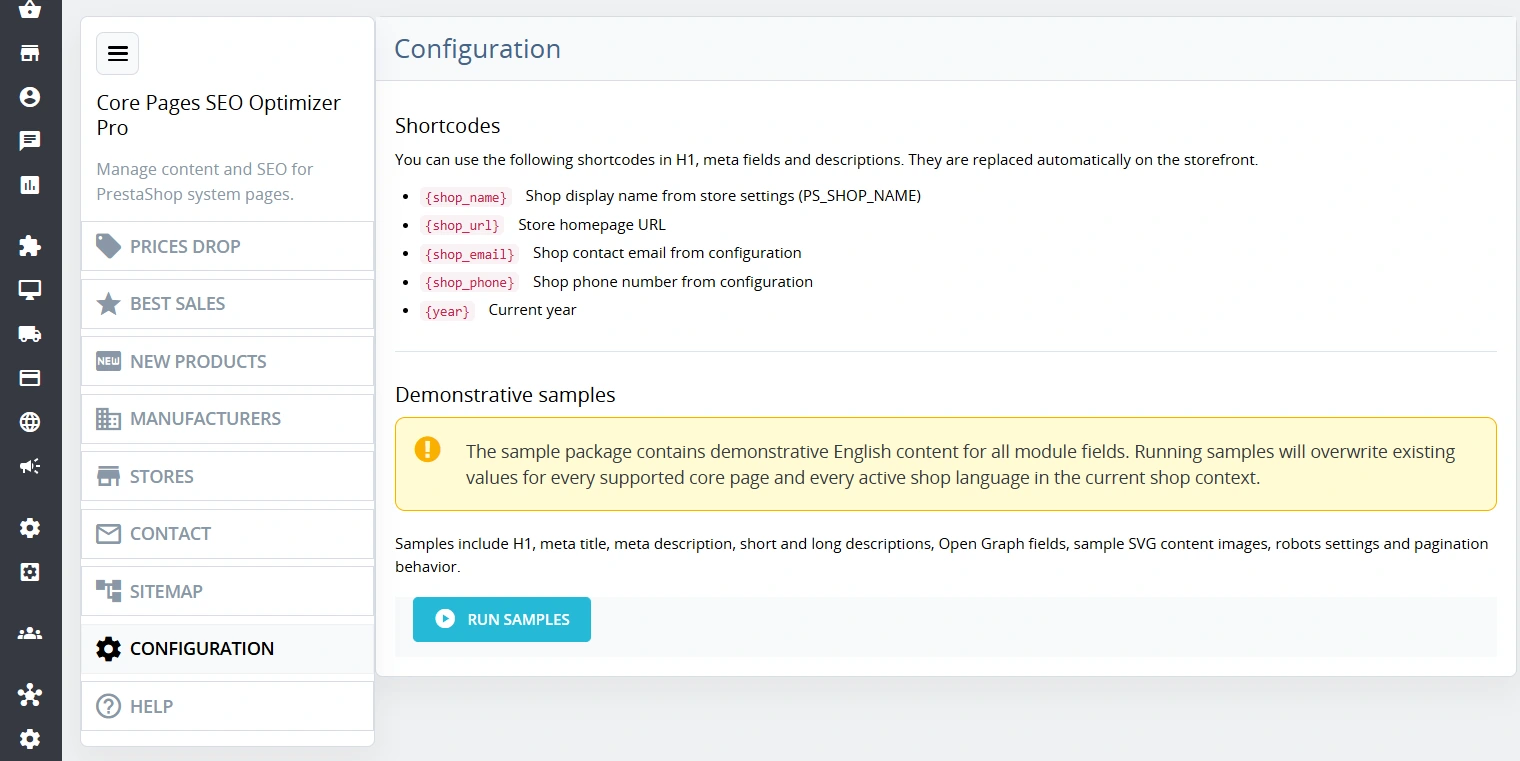The height and width of the screenshot is (761, 1520).
Task: Click the orange warning exclamation icon
Action: tap(427, 449)
